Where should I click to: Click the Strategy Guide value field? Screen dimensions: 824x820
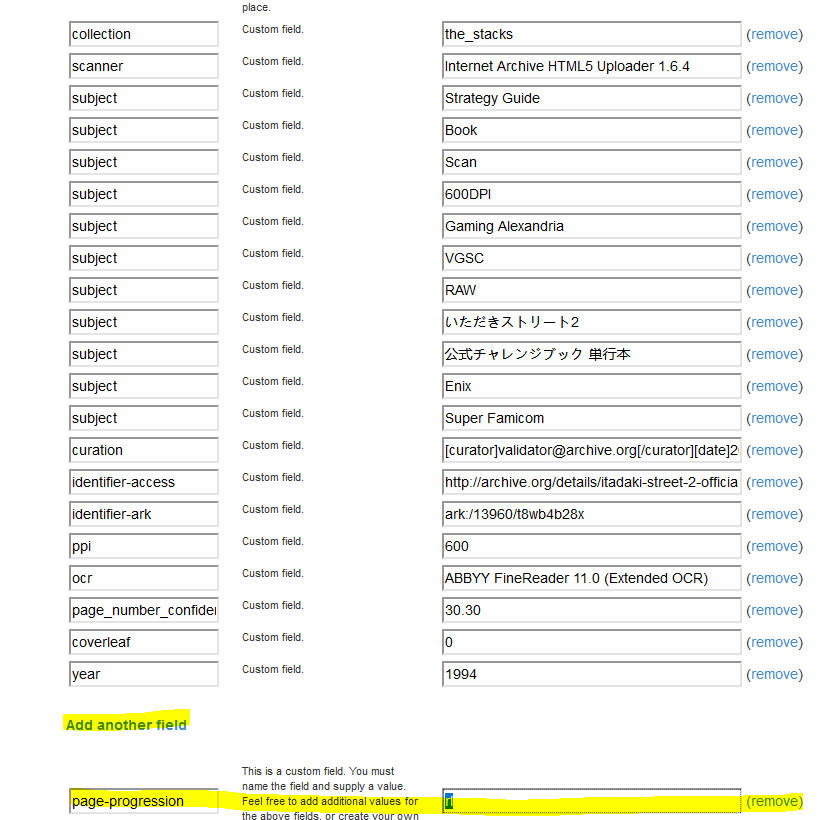pyautogui.click(x=592, y=98)
